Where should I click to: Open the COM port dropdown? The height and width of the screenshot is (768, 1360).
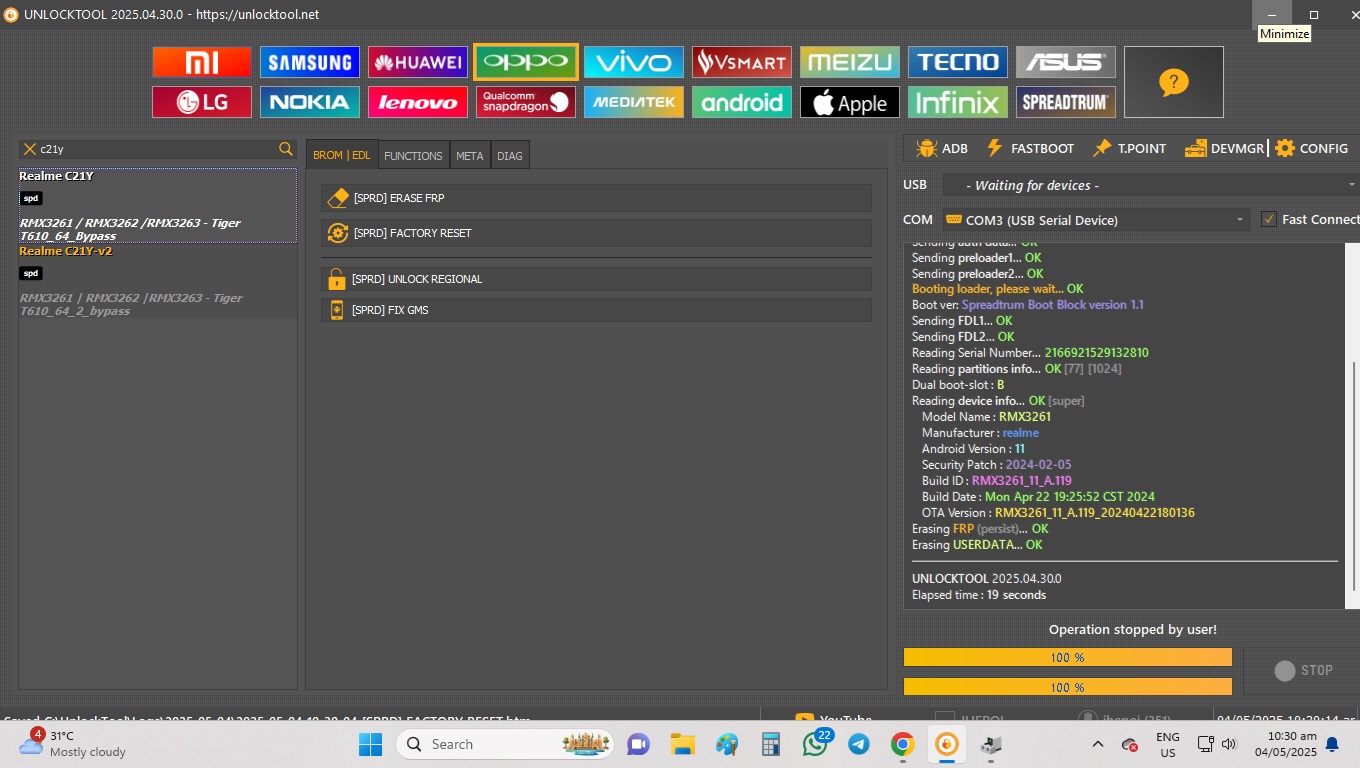point(1095,220)
